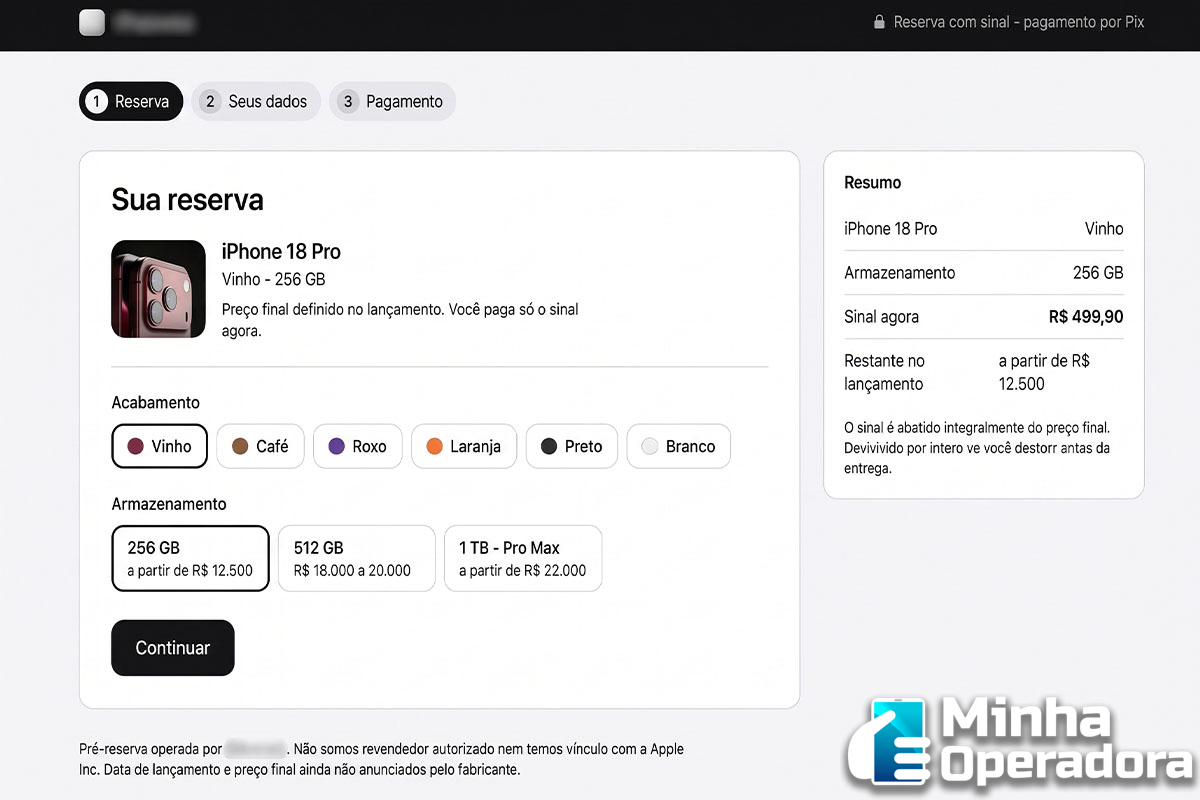Click the 'Sua reserva' heading
Image resolution: width=1200 pixels, height=800 pixels.
187,199
